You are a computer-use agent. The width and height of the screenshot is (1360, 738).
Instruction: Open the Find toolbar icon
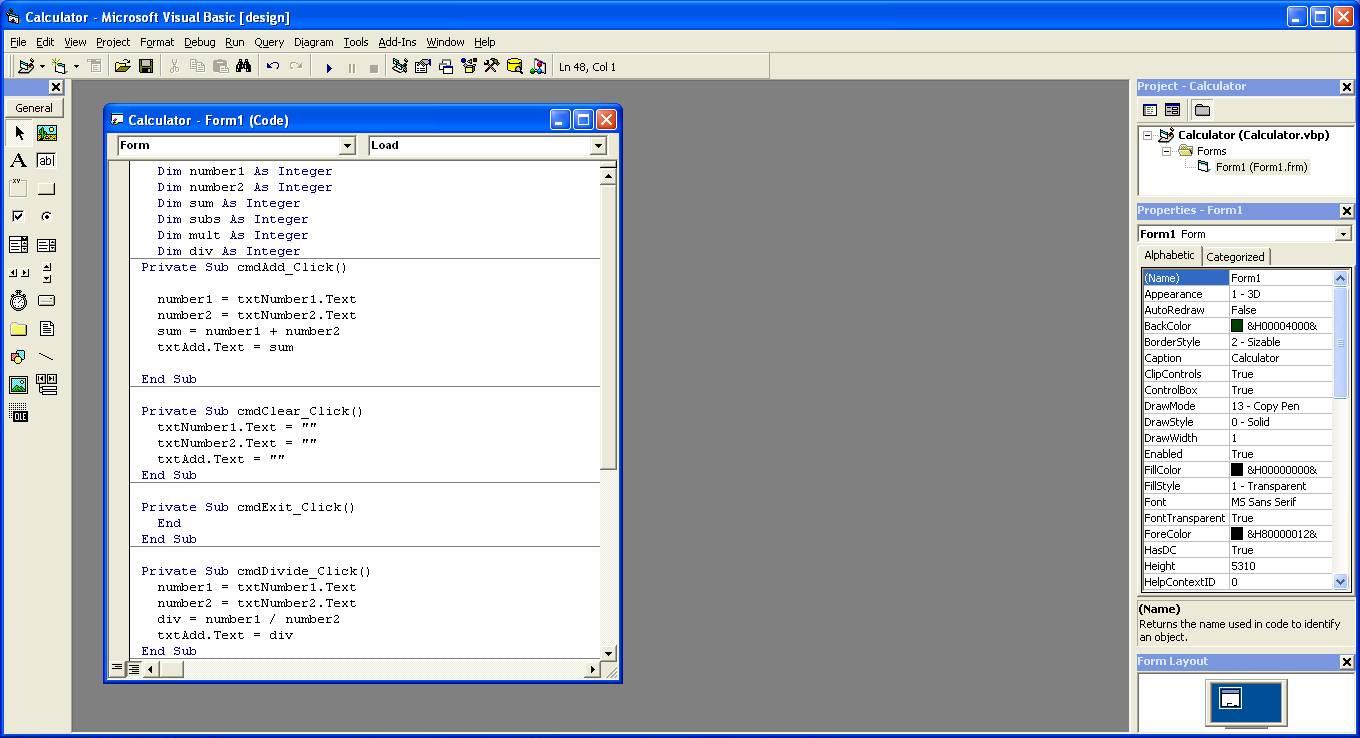(x=244, y=66)
